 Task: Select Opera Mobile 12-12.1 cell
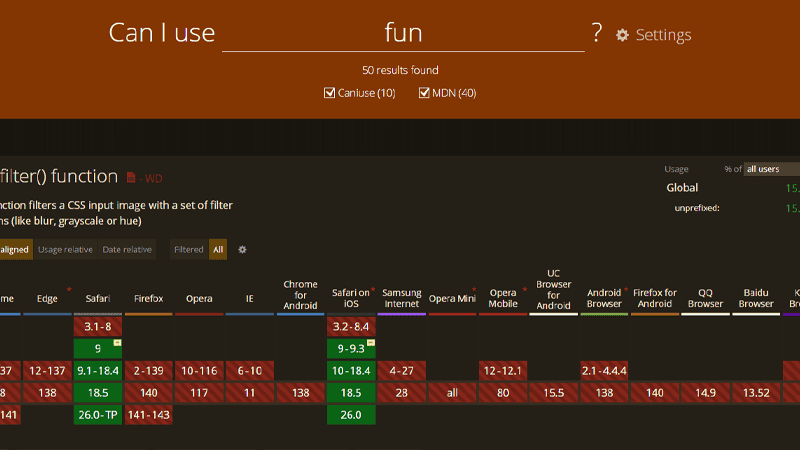click(x=503, y=371)
